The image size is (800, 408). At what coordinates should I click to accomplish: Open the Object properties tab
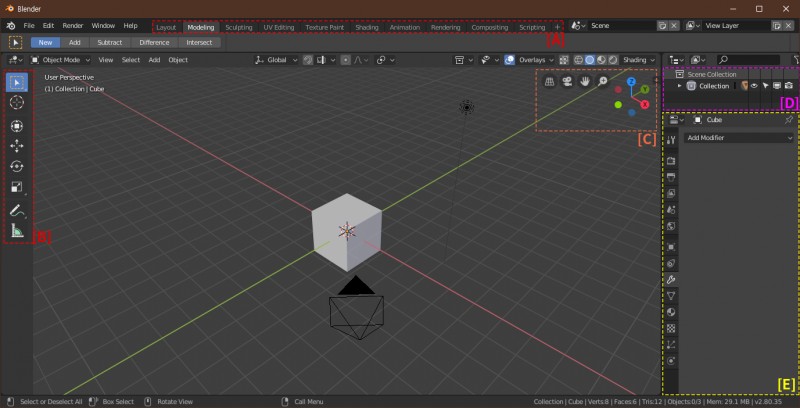[671, 247]
